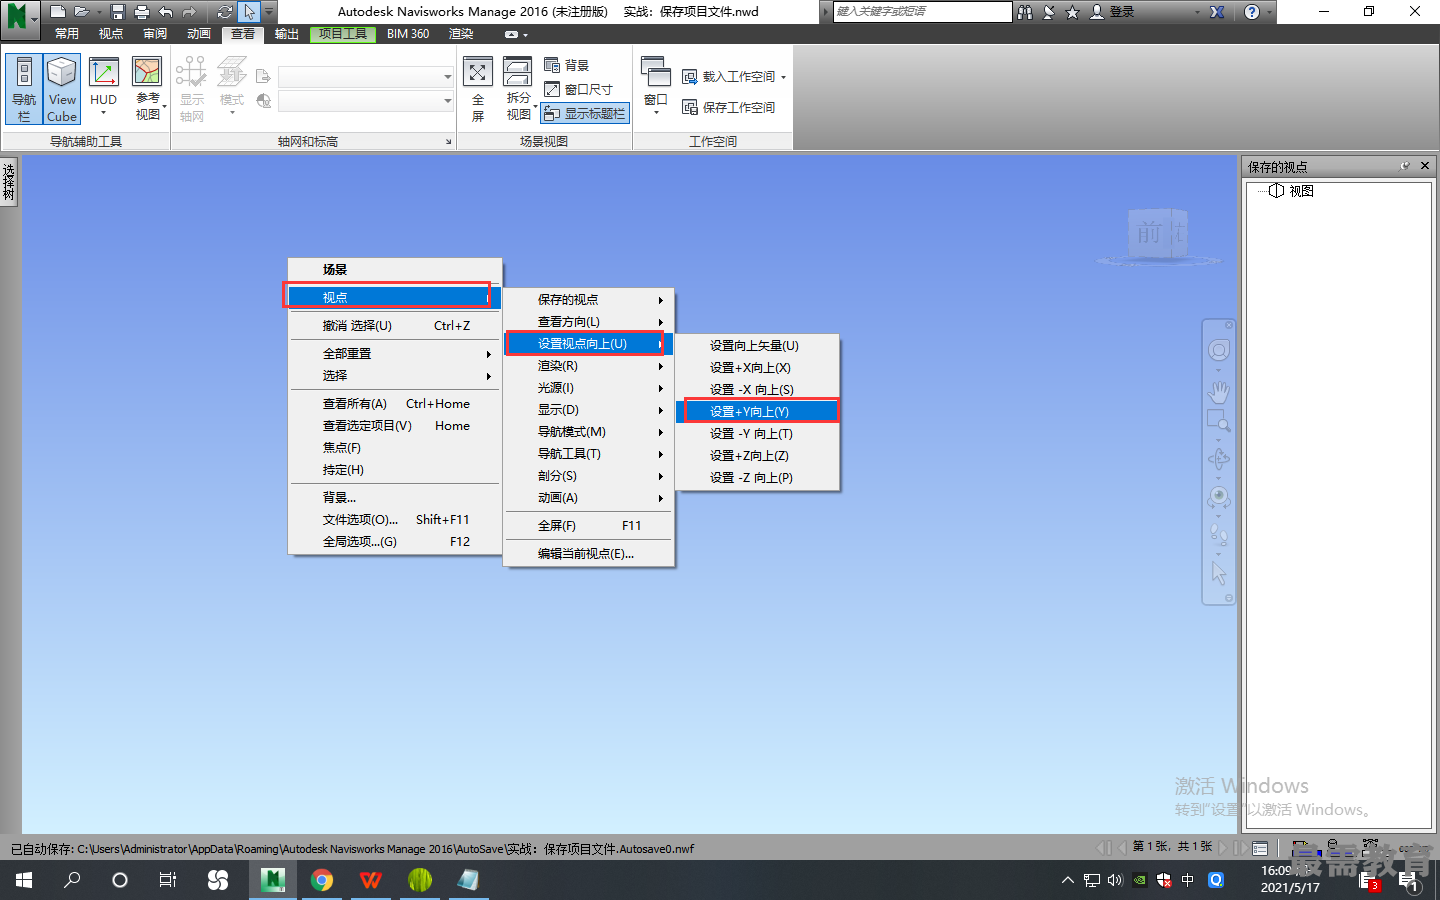Select 编辑当前视点(E)... menu entry
This screenshot has width=1440, height=900.
[x=589, y=554]
